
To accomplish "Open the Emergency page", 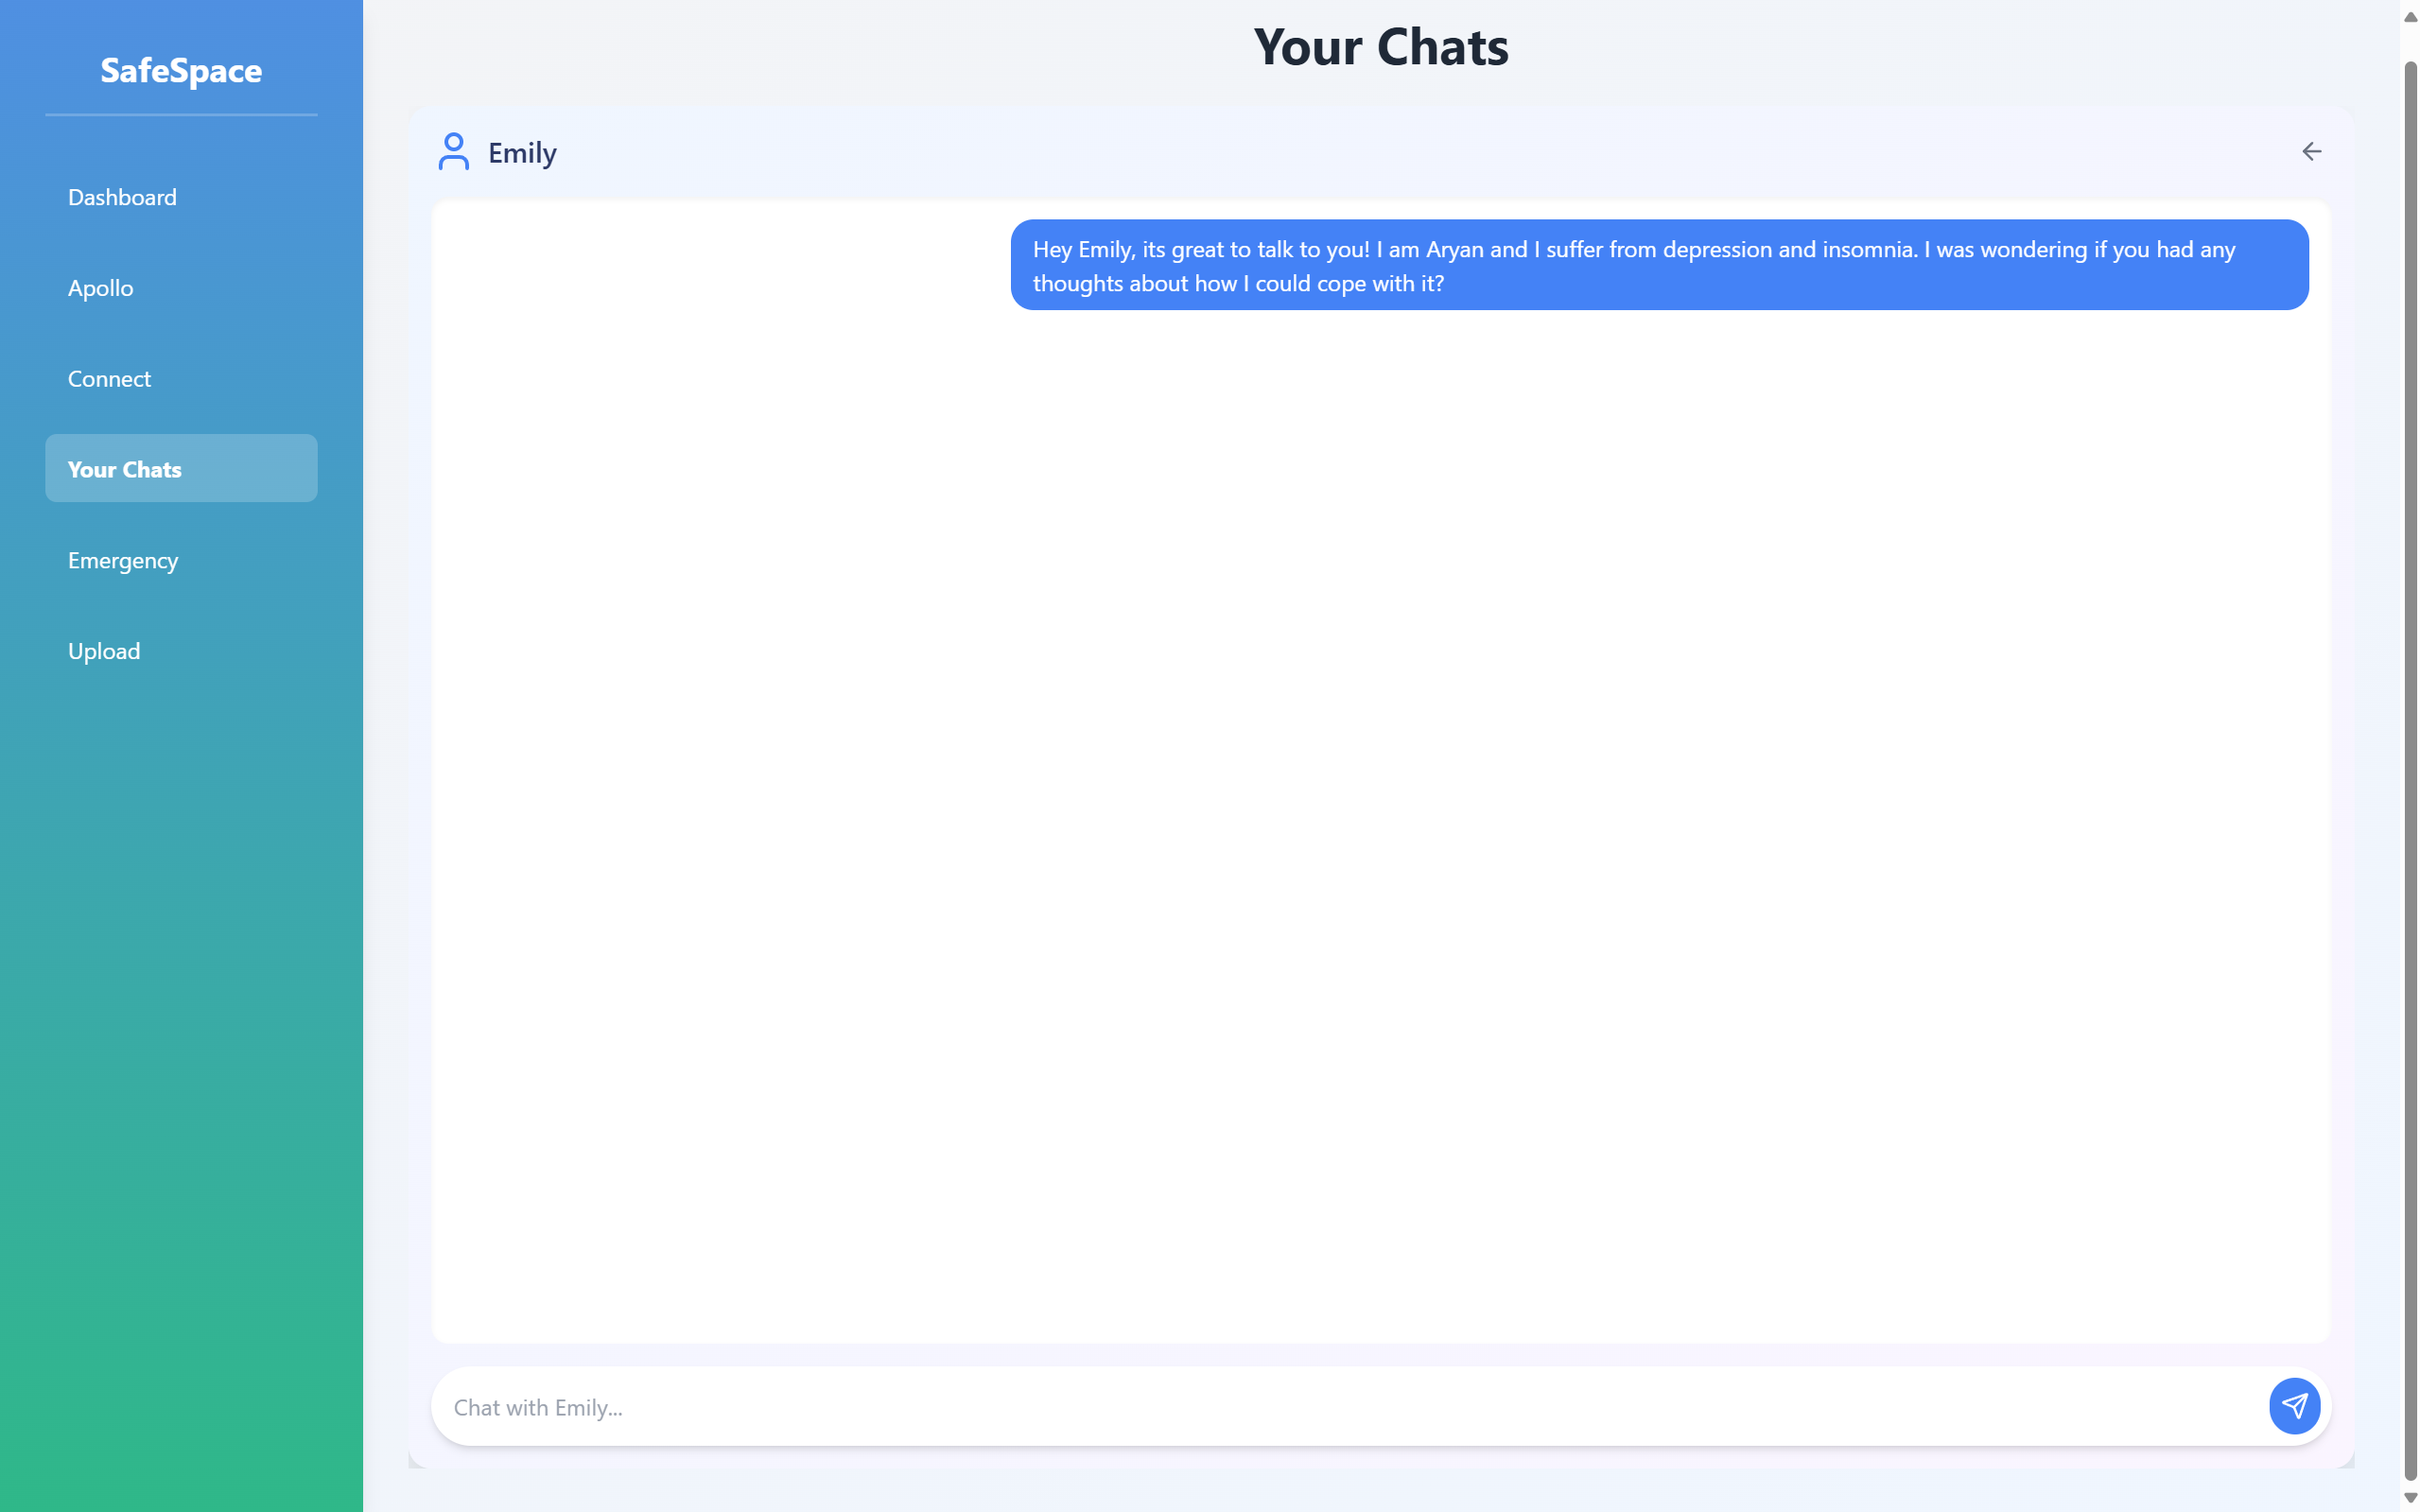I will [122, 560].
